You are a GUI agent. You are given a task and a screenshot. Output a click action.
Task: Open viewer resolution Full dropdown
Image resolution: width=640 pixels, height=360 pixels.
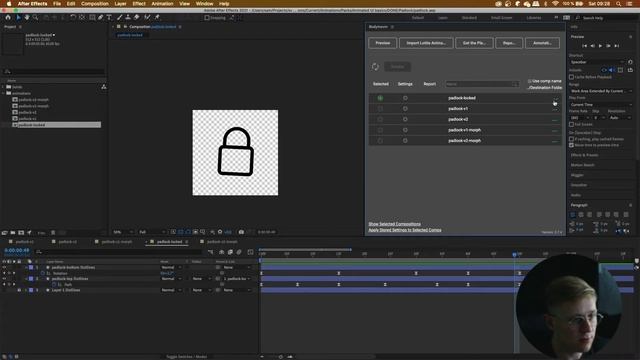click(x=152, y=232)
